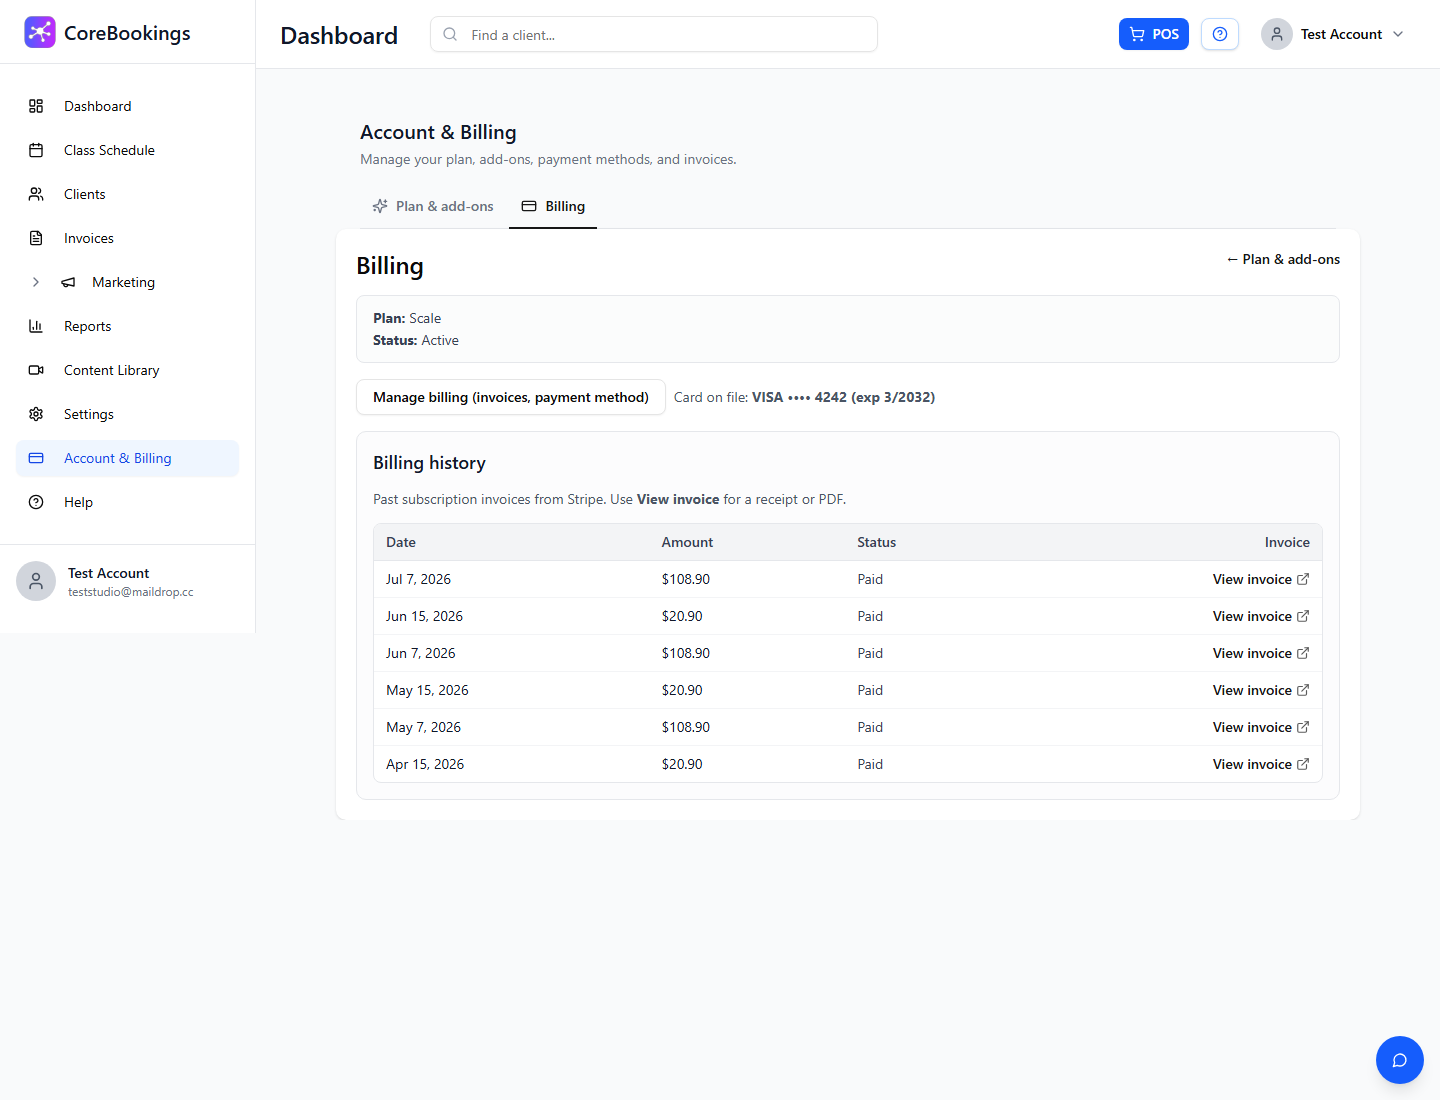
Task: Click the Marketing megaphone icon
Action: click(x=68, y=282)
